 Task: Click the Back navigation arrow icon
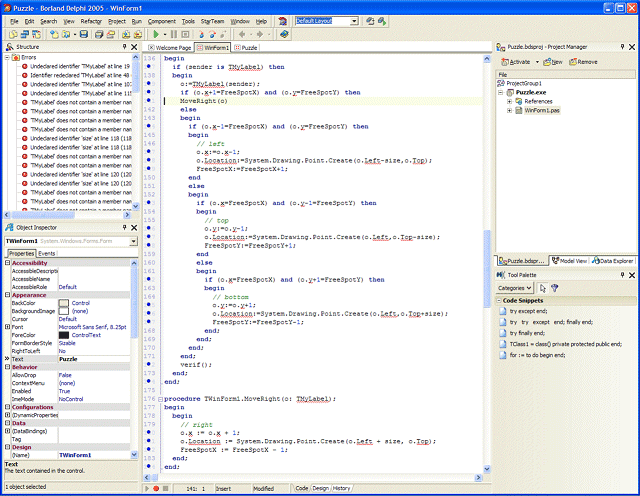[x=242, y=34]
